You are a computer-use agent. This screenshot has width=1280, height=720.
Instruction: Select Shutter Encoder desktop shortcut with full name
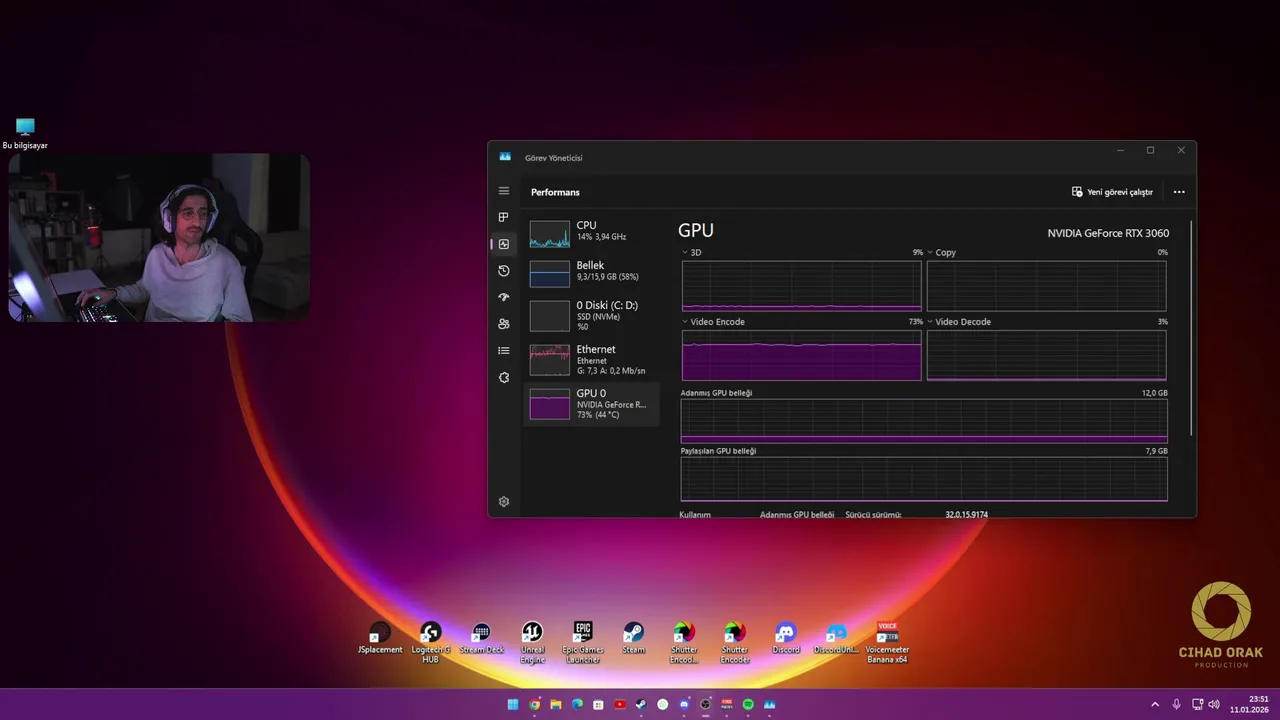(735, 643)
